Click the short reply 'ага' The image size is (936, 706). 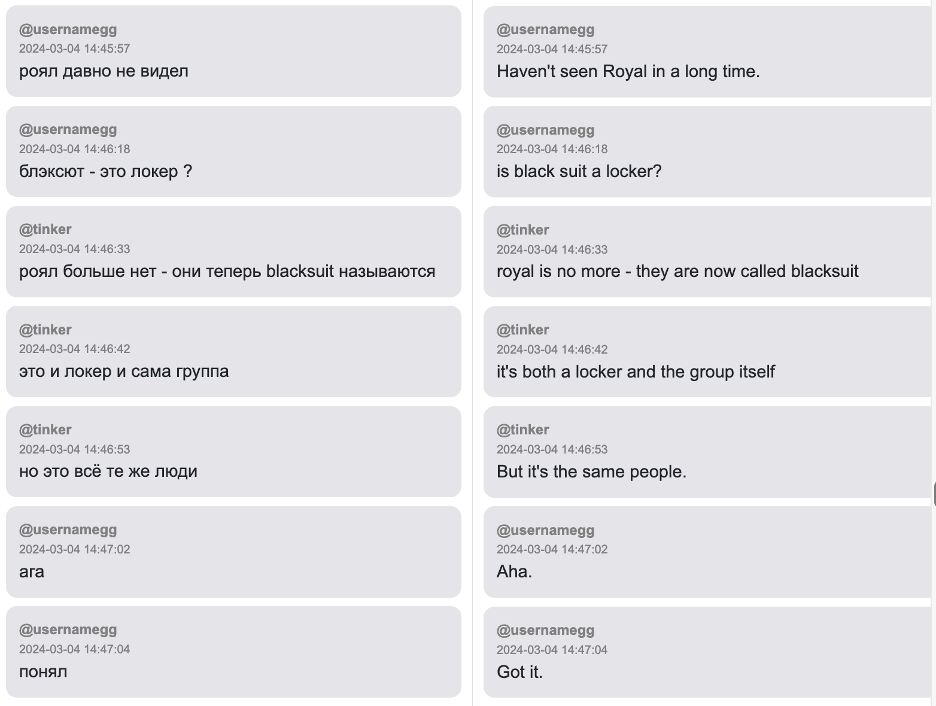point(30,571)
